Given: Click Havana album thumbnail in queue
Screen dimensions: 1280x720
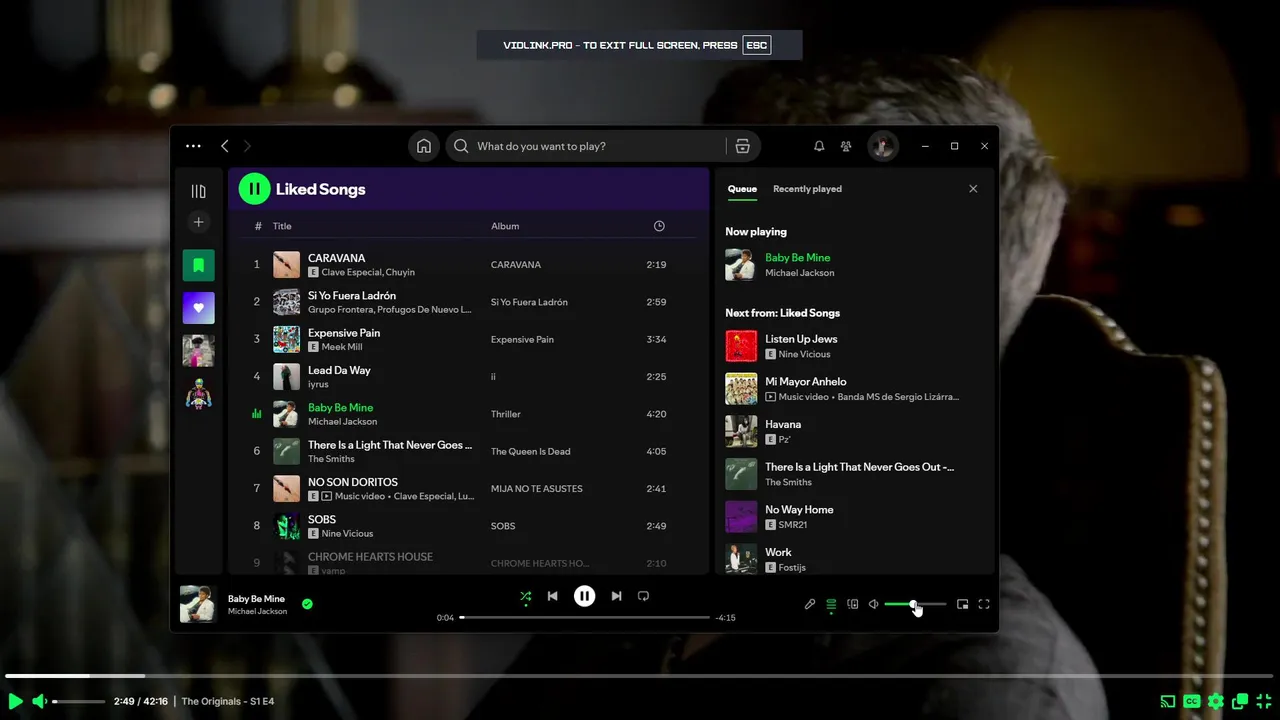Looking at the screenshot, I should [x=741, y=431].
